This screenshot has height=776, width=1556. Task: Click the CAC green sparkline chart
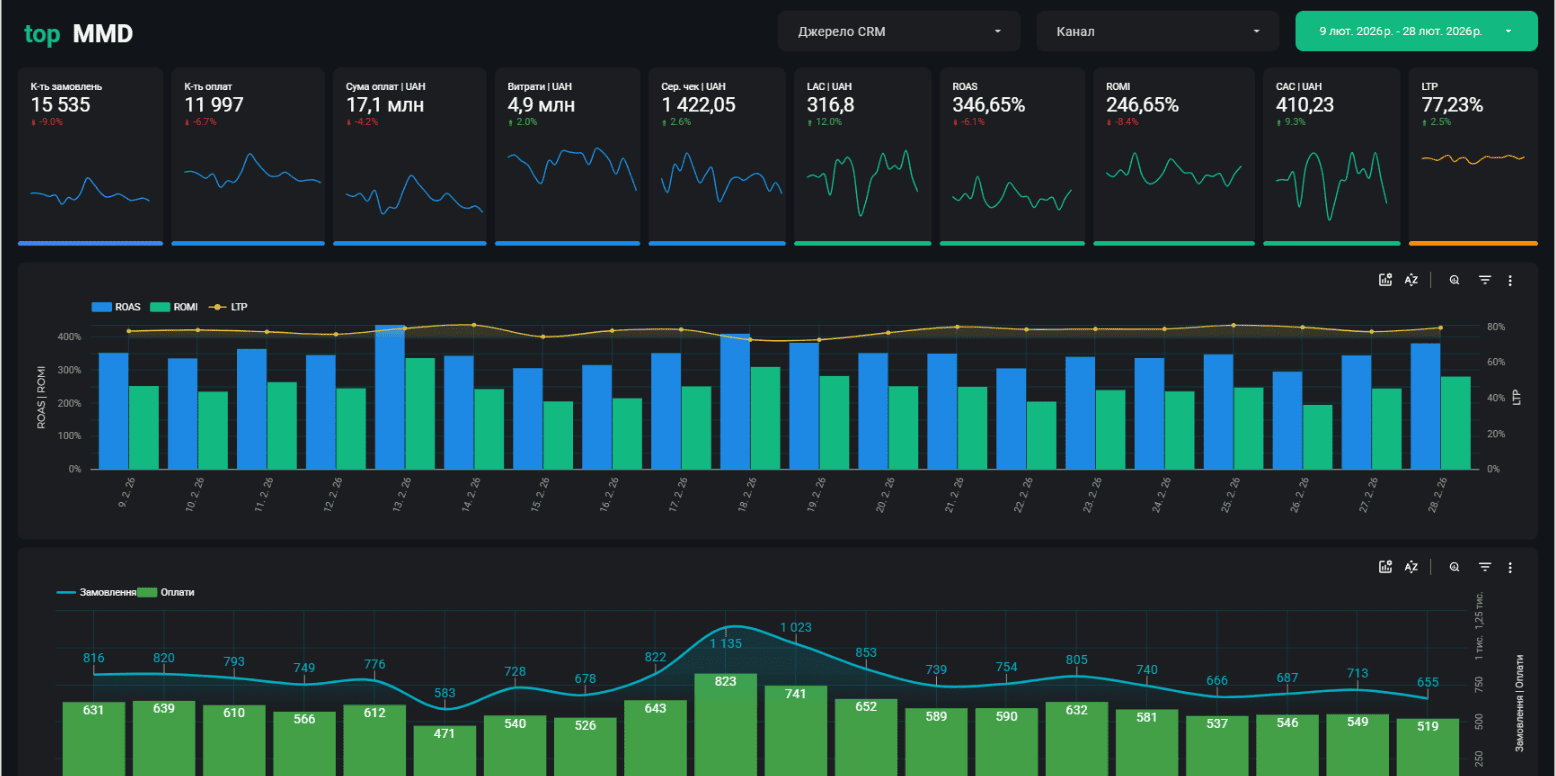point(1331,185)
